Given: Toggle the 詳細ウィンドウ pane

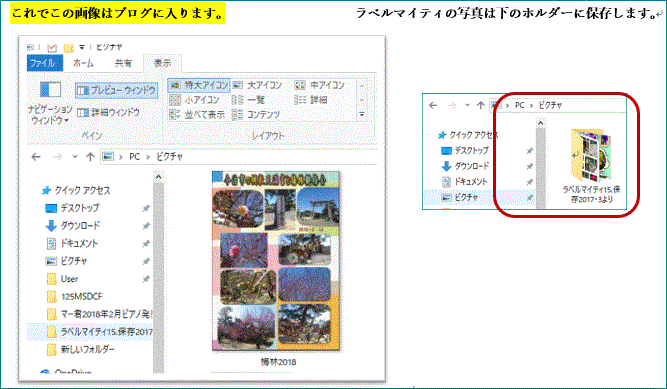Looking at the screenshot, I should coord(108,112).
